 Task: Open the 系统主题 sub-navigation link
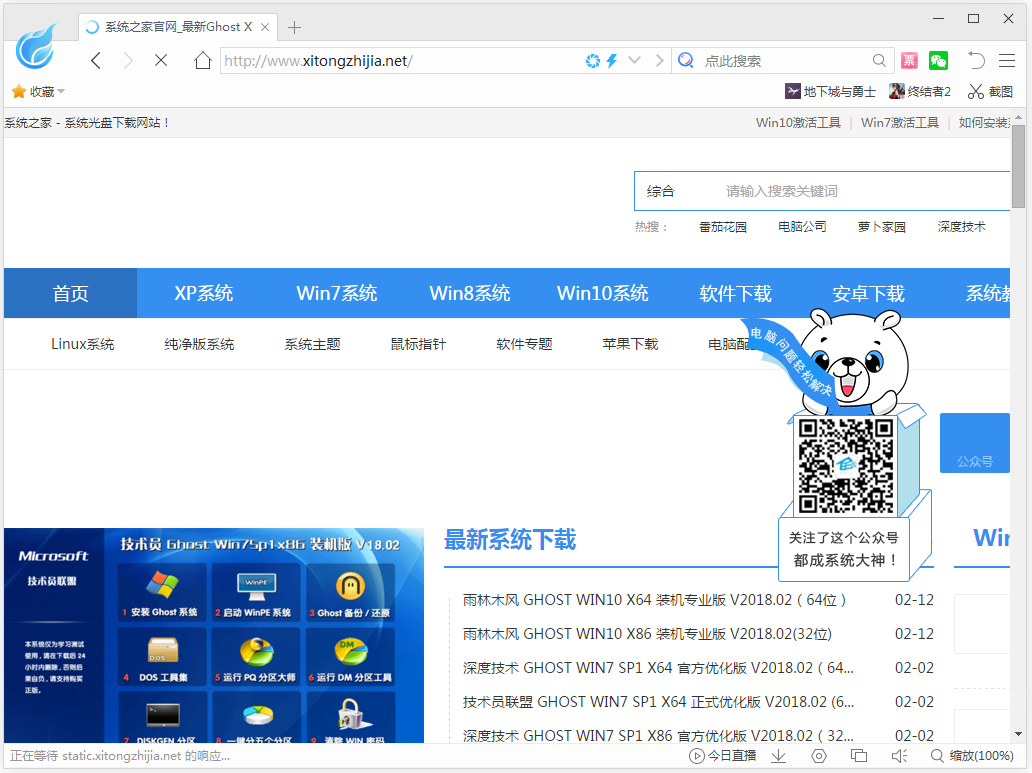313,344
